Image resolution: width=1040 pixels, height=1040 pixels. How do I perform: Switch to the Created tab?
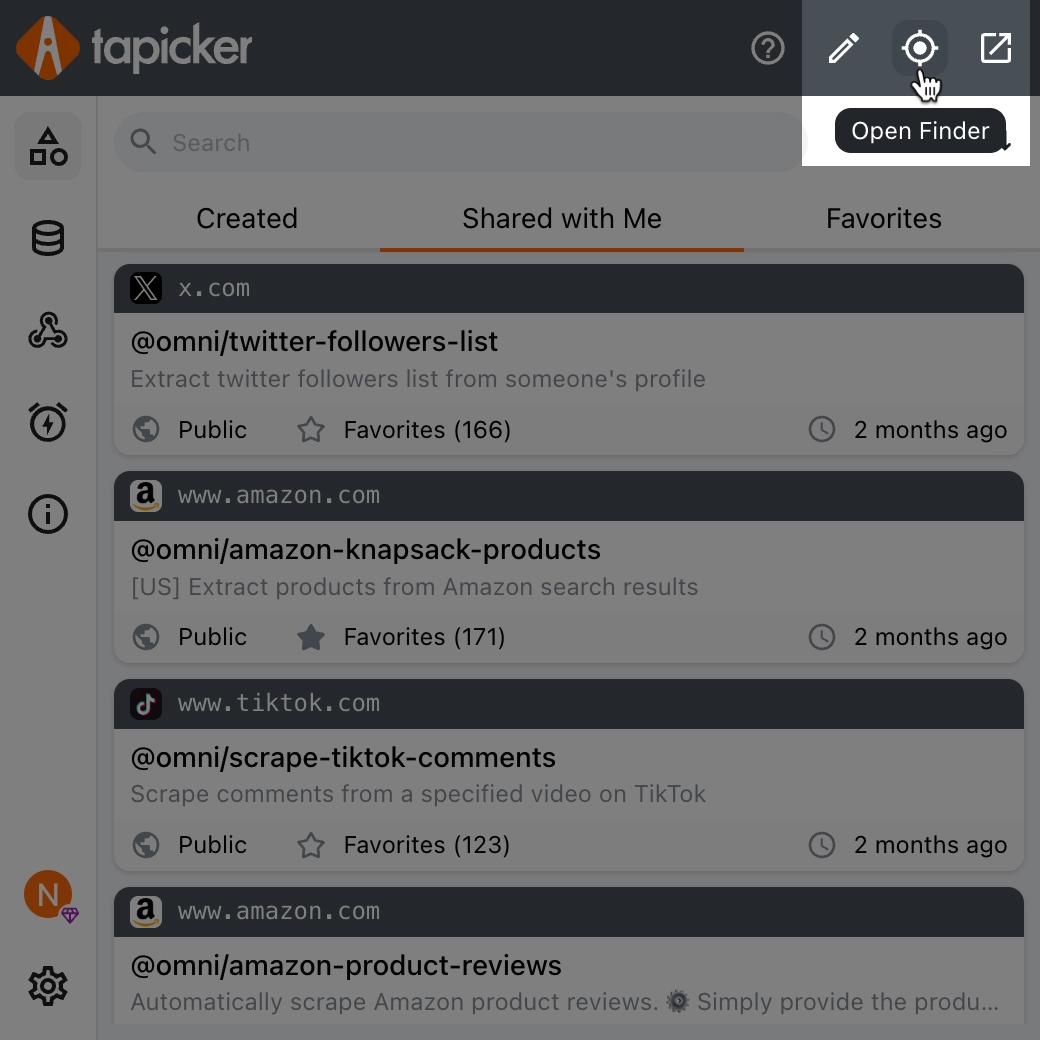[247, 218]
